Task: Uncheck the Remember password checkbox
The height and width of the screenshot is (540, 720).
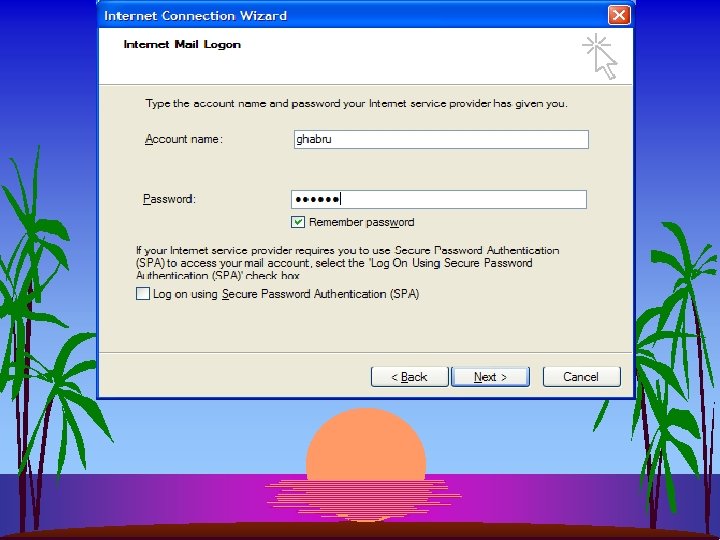Action: (298, 222)
